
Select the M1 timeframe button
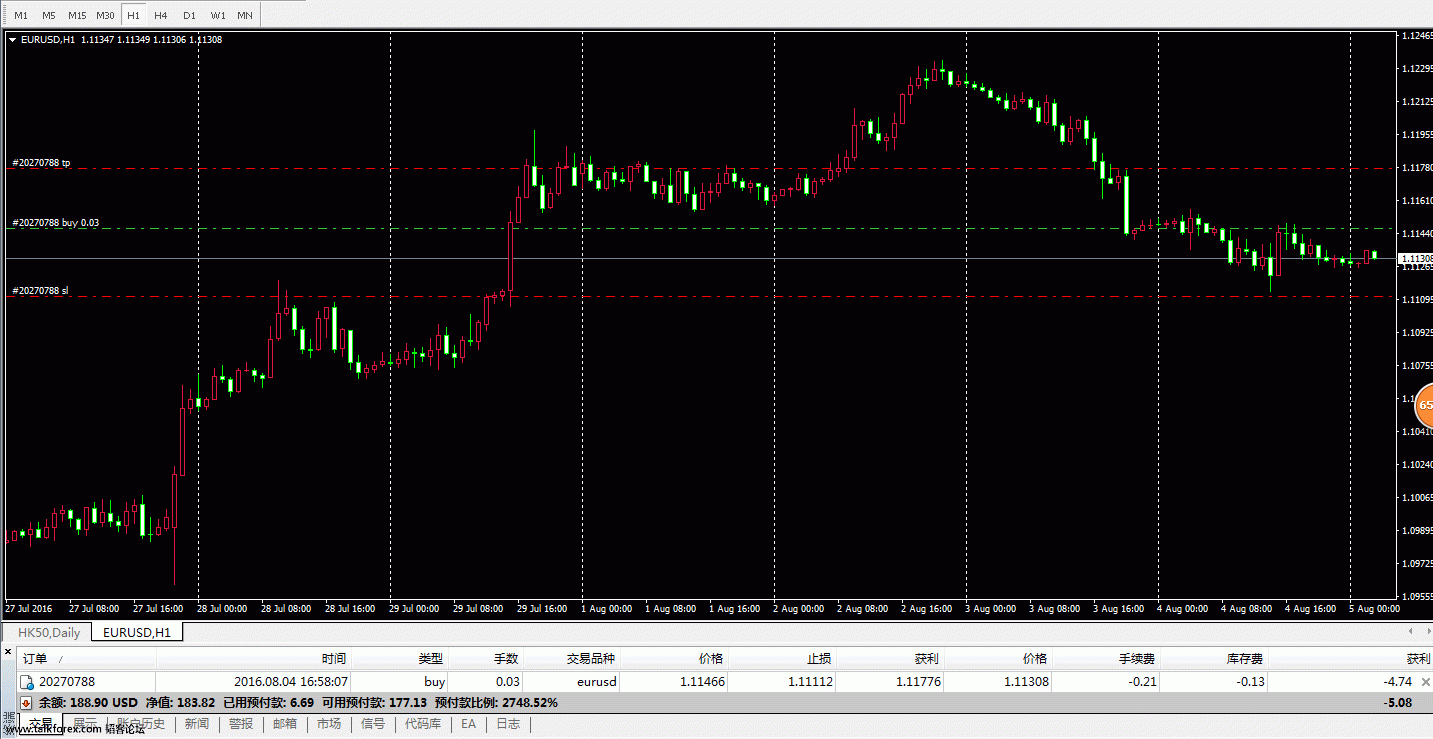(21, 15)
